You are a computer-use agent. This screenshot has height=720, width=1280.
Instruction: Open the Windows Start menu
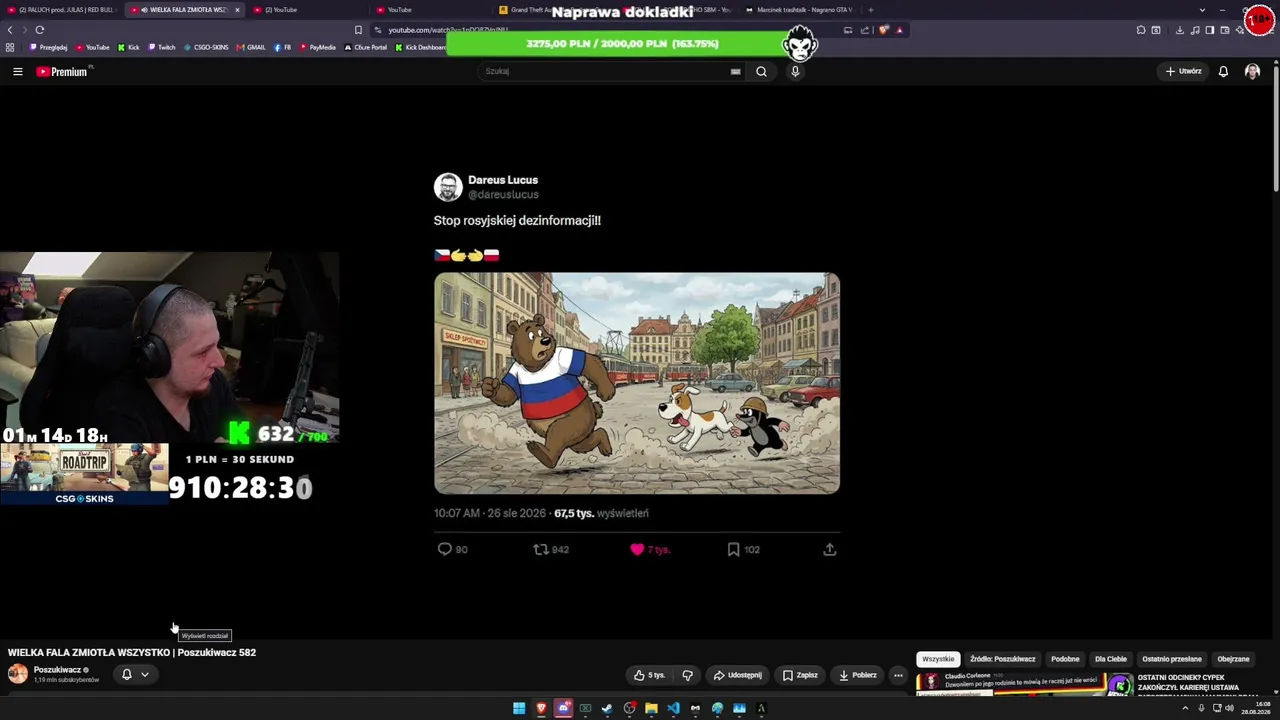[519, 708]
